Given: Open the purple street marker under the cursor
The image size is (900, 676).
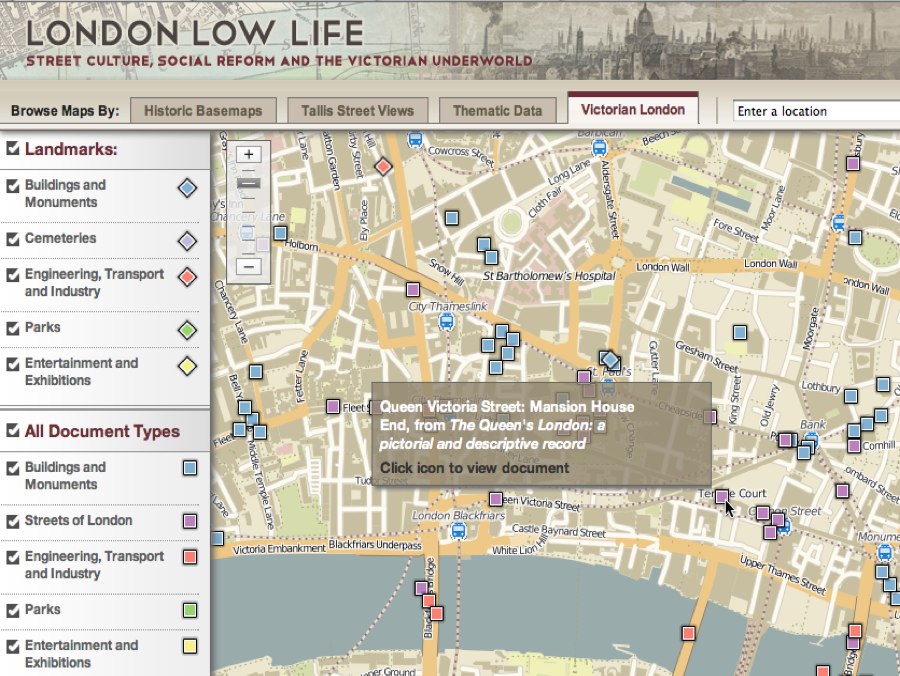Looking at the screenshot, I should click(x=721, y=496).
